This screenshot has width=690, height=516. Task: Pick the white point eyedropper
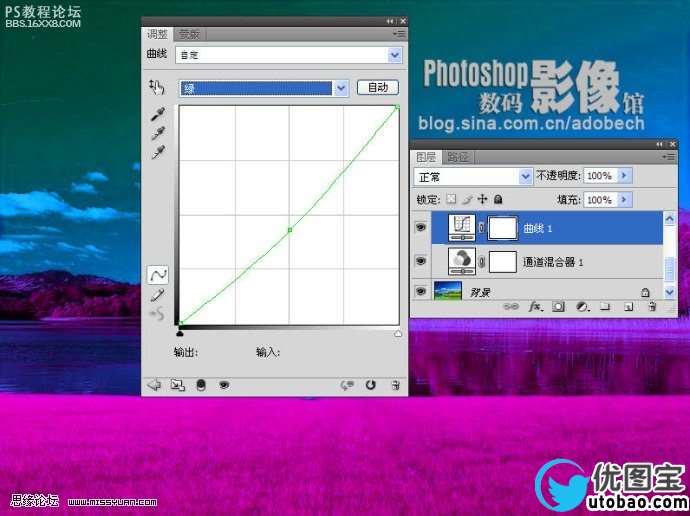[158, 152]
